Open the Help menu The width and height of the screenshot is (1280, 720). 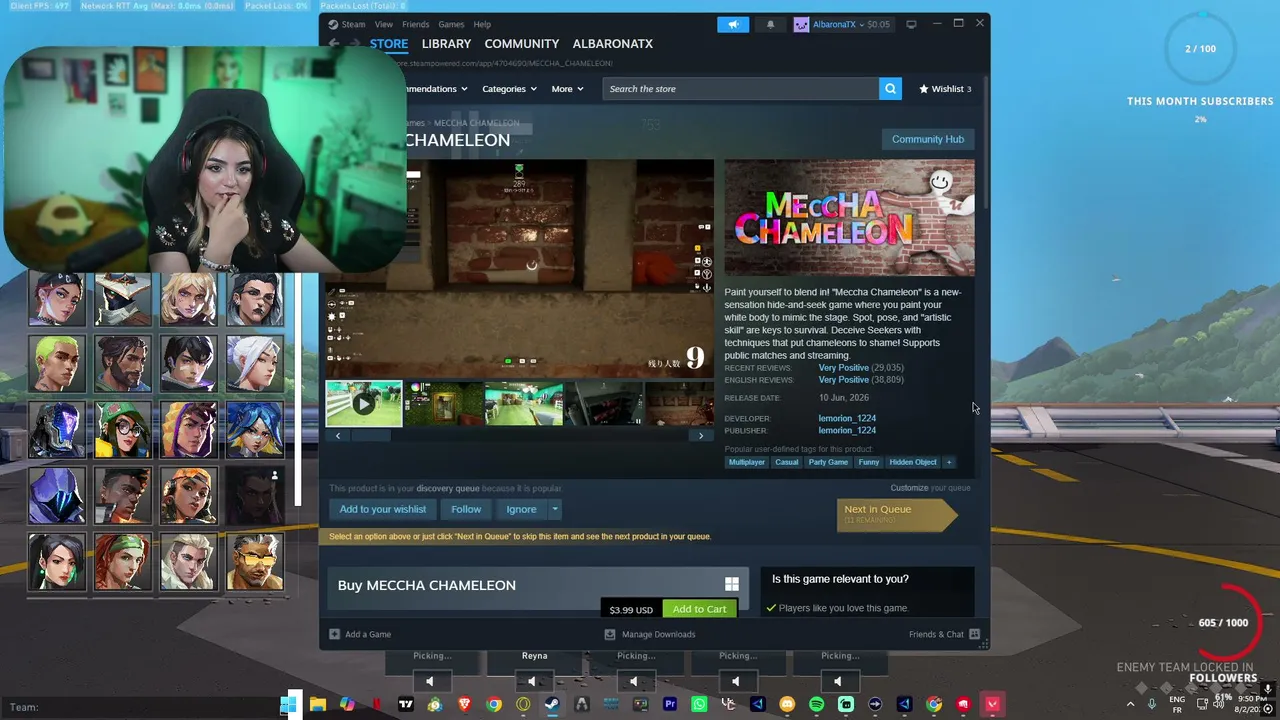click(482, 24)
